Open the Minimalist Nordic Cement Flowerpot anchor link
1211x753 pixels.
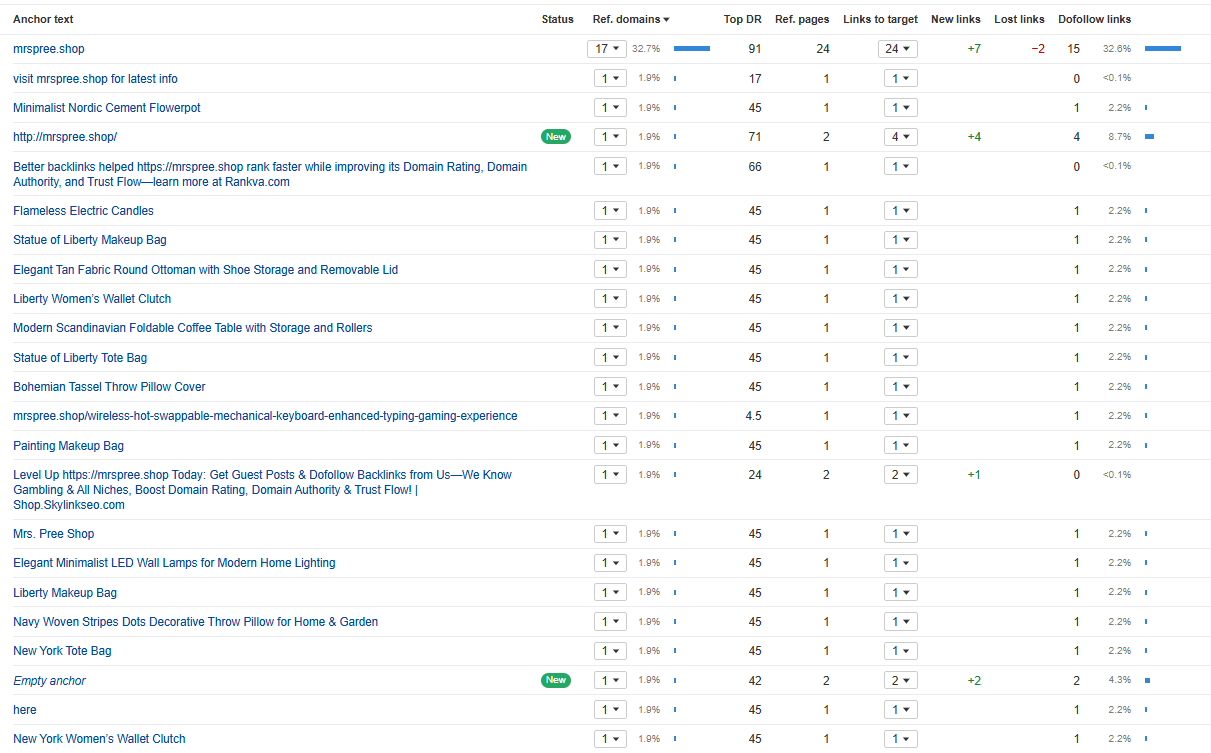[x=107, y=108]
